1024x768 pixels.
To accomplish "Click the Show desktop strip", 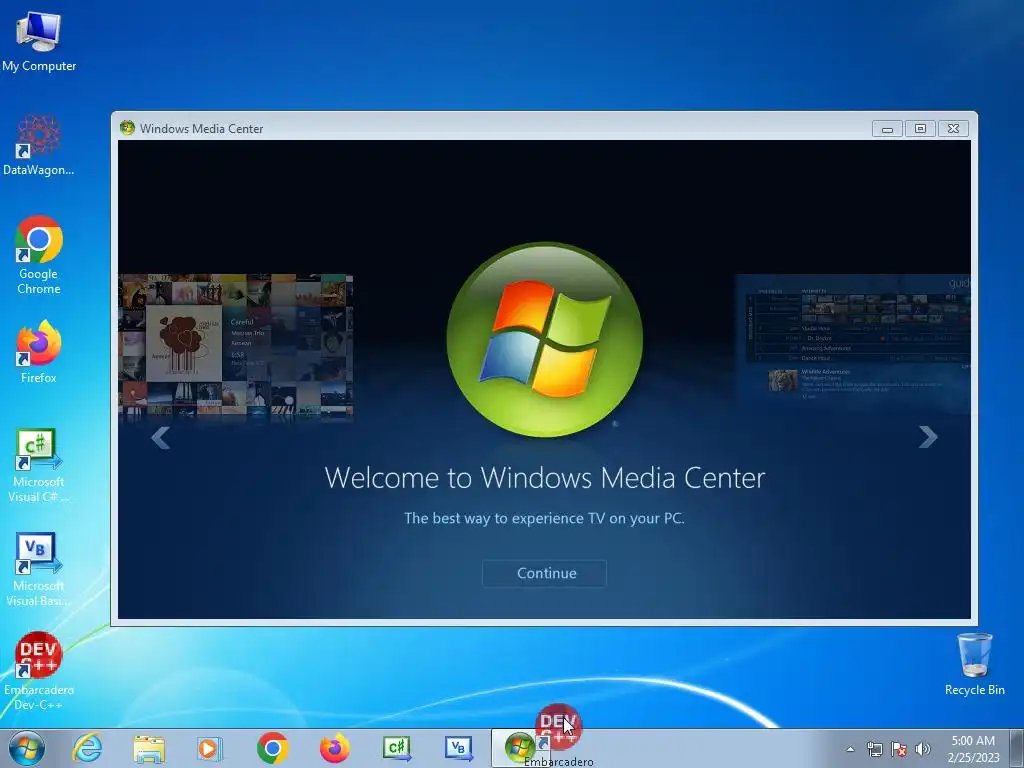I will point(1018,749).
